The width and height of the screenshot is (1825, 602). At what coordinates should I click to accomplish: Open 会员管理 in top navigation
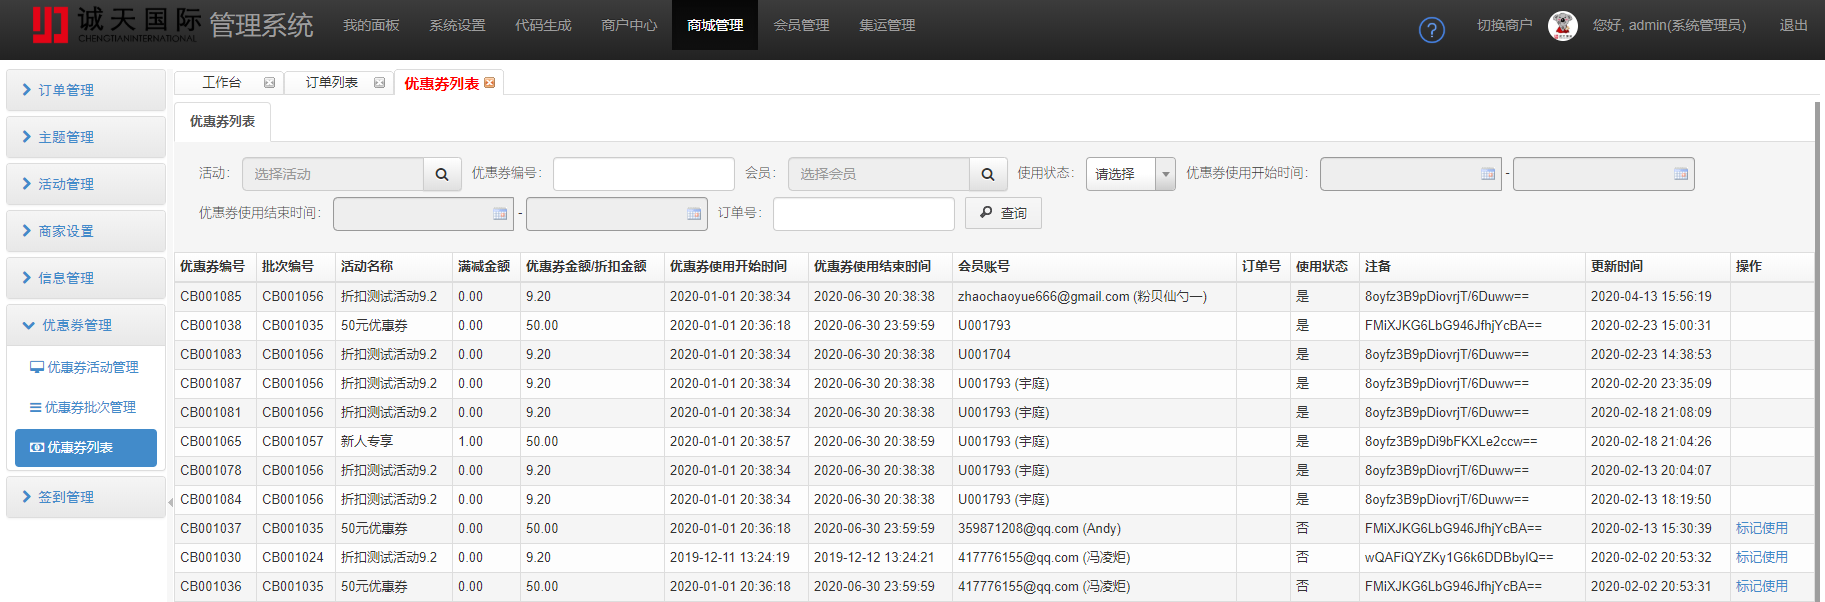click(x=801, y=25)
